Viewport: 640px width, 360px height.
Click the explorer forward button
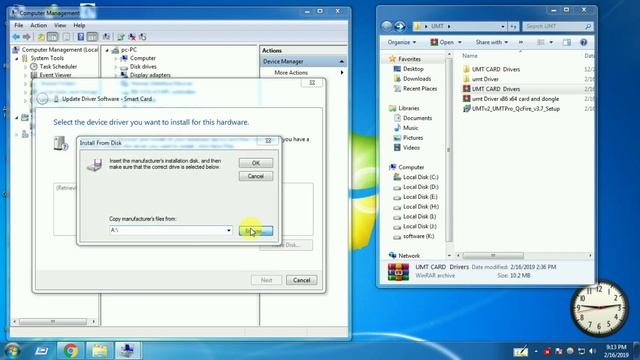[x=400, y=26]
